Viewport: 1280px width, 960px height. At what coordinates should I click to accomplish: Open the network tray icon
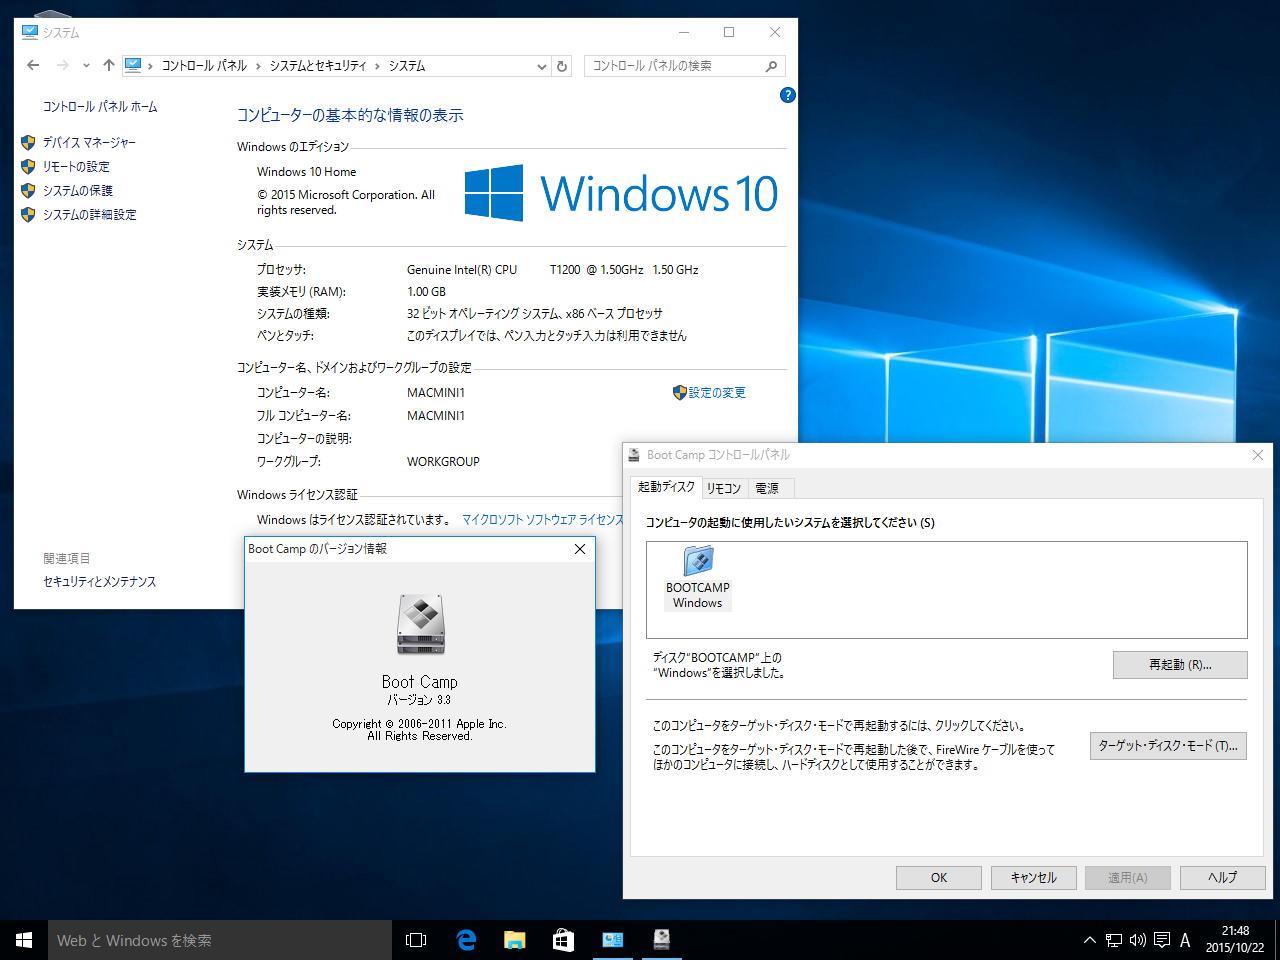pyautogui.click(x=1114, y=940)
